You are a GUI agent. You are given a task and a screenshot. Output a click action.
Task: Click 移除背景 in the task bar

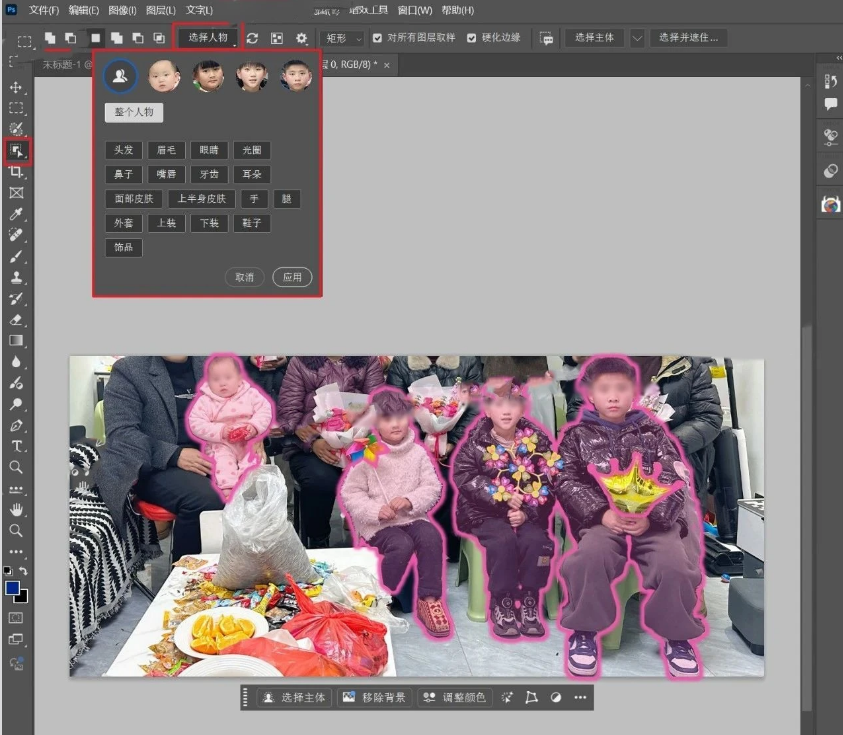tap(376, 697)
